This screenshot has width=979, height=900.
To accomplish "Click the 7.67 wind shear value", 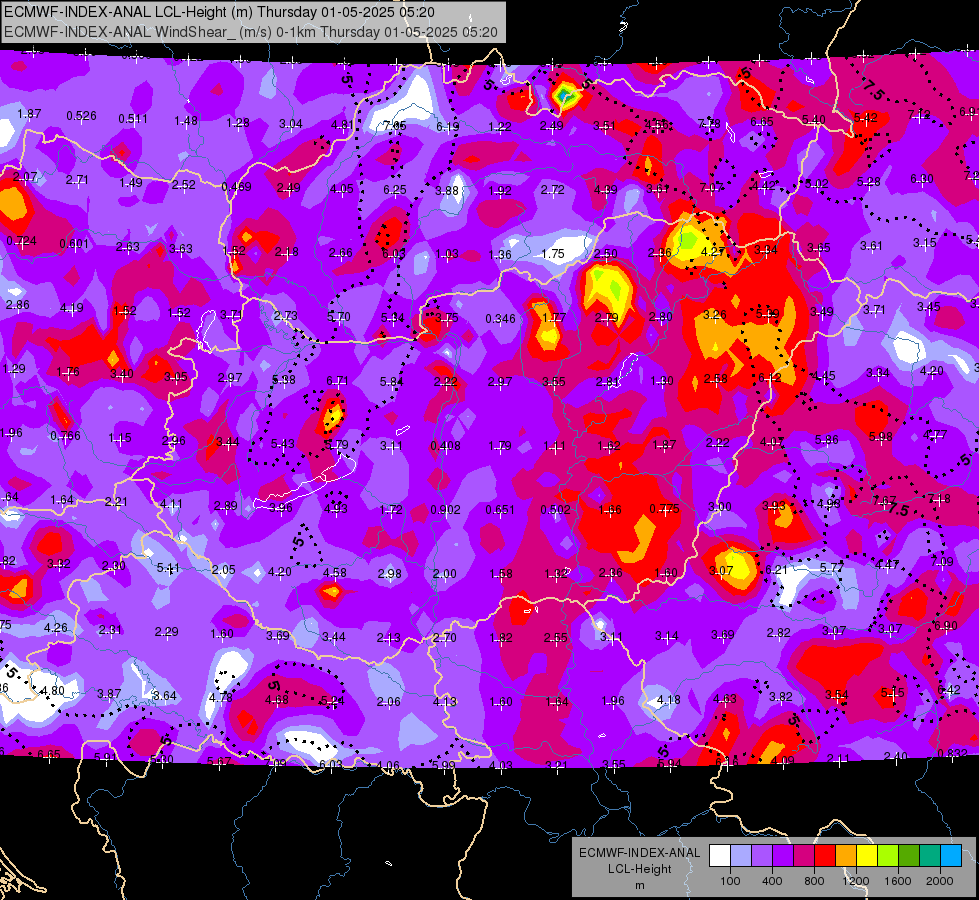I will tap(885, 501).
